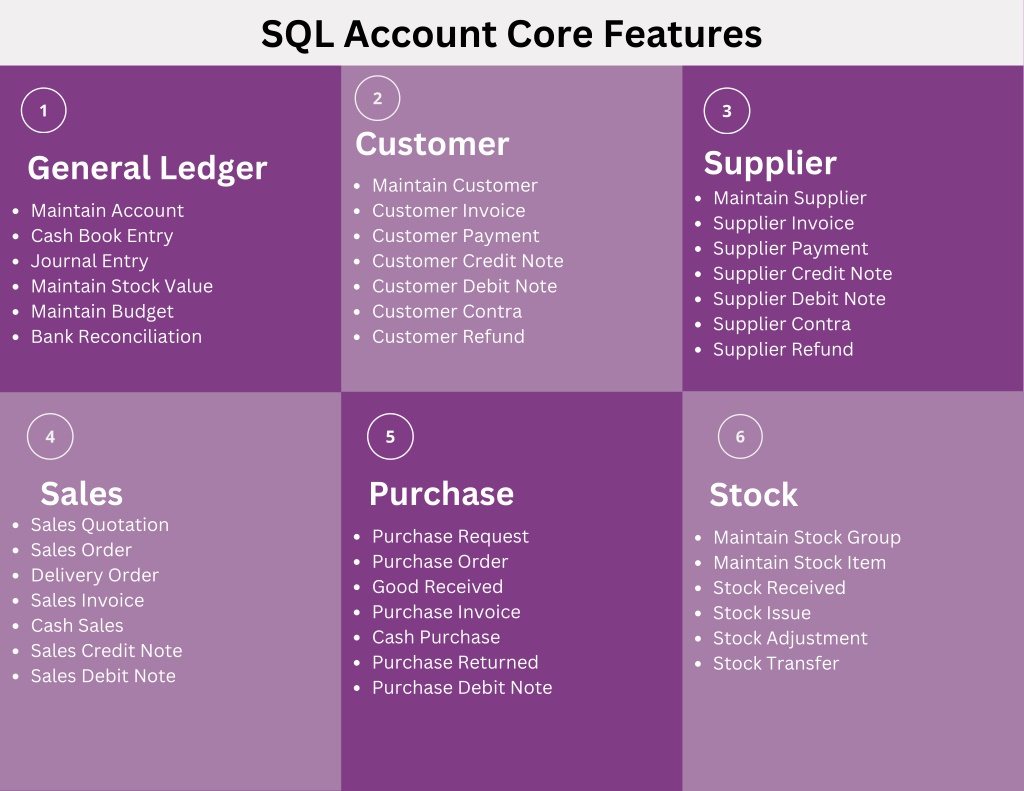The width and height of the screenshot is (1024, 791).
Task: Click the Supplier section heading
Action: coord(770,163)
